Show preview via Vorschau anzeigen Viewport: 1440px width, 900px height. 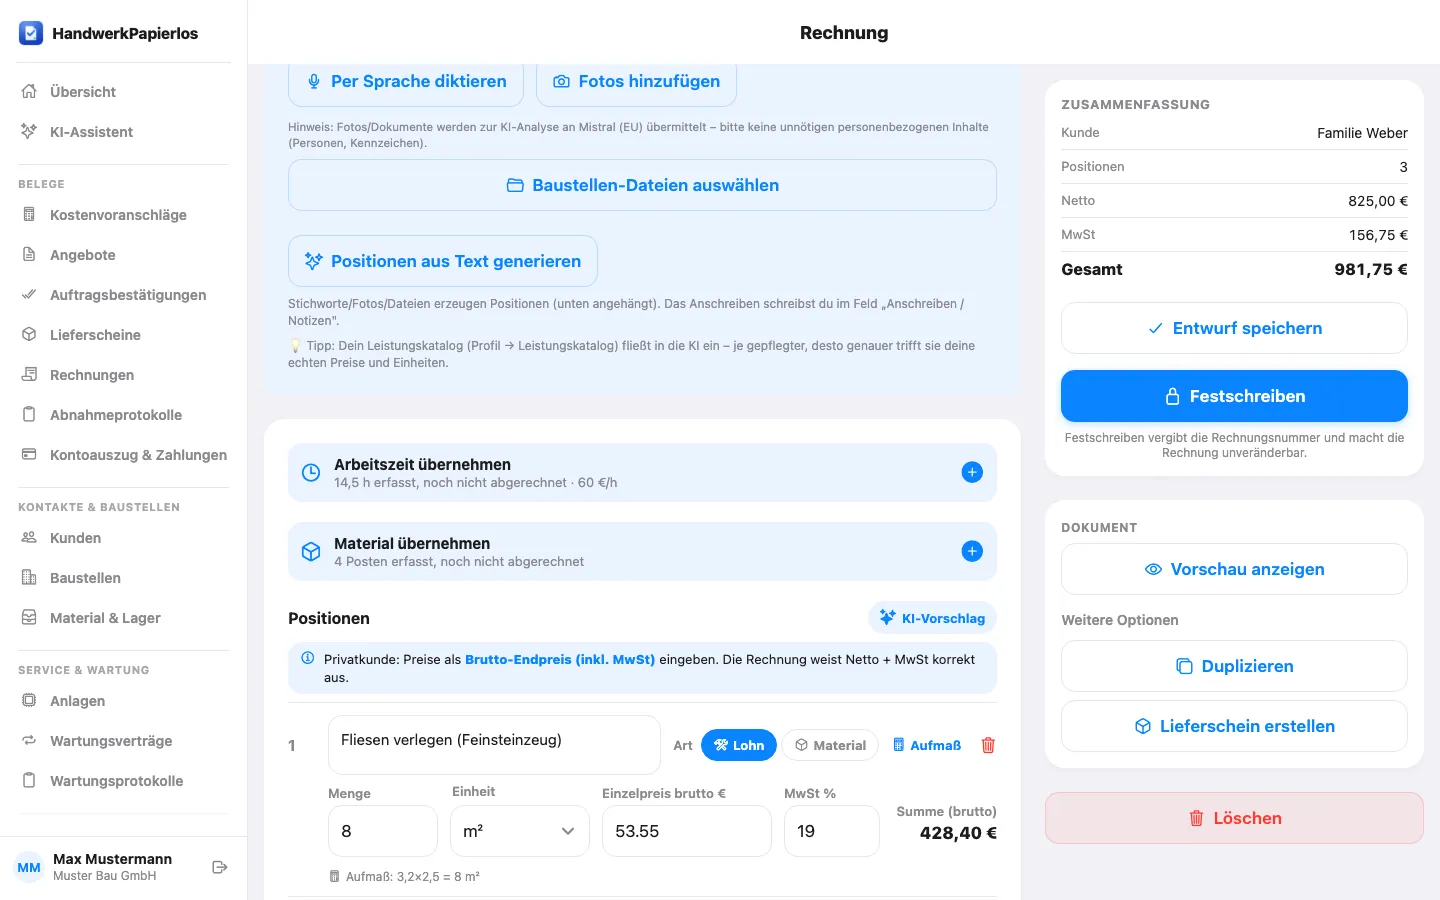click(1234, 569)
